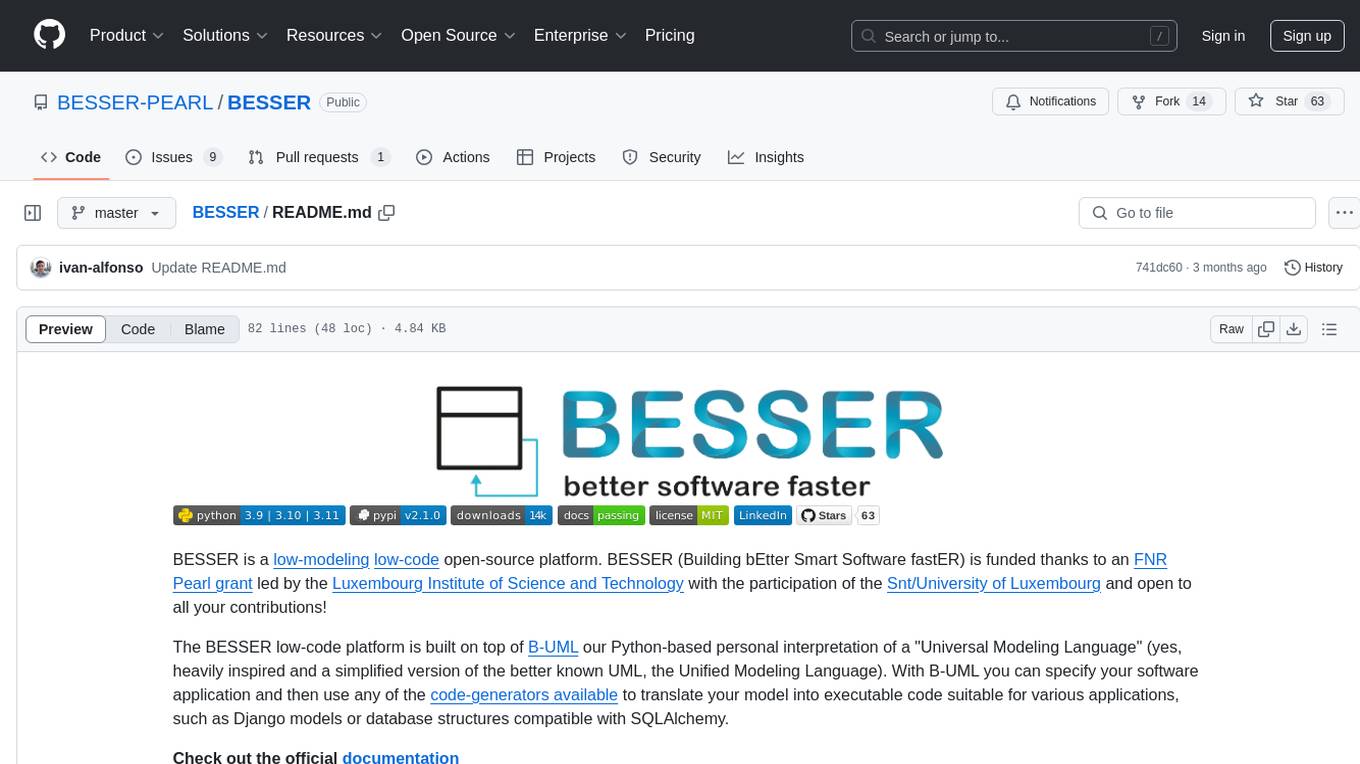The image size is (1360, 764).
Task: Click the Sign in link
Action: 1223,36
